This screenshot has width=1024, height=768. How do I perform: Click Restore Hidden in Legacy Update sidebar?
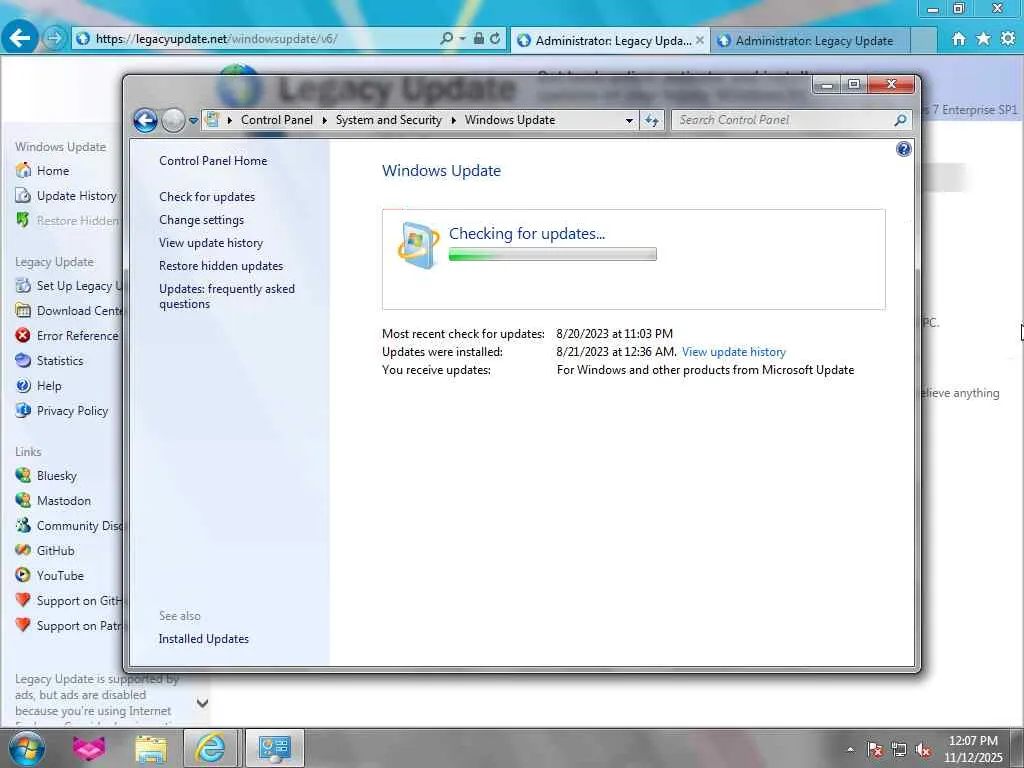(68, 221)
